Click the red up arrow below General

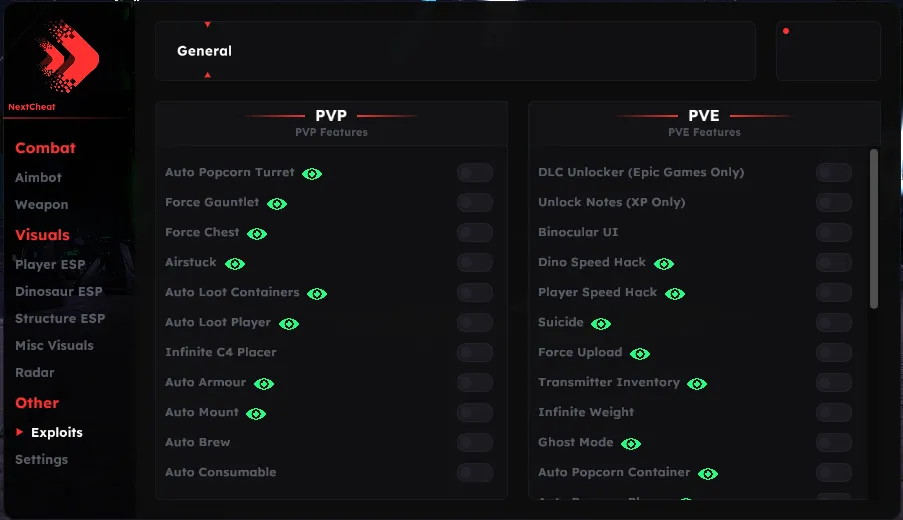pyautogui.click(x=207, y=75)
